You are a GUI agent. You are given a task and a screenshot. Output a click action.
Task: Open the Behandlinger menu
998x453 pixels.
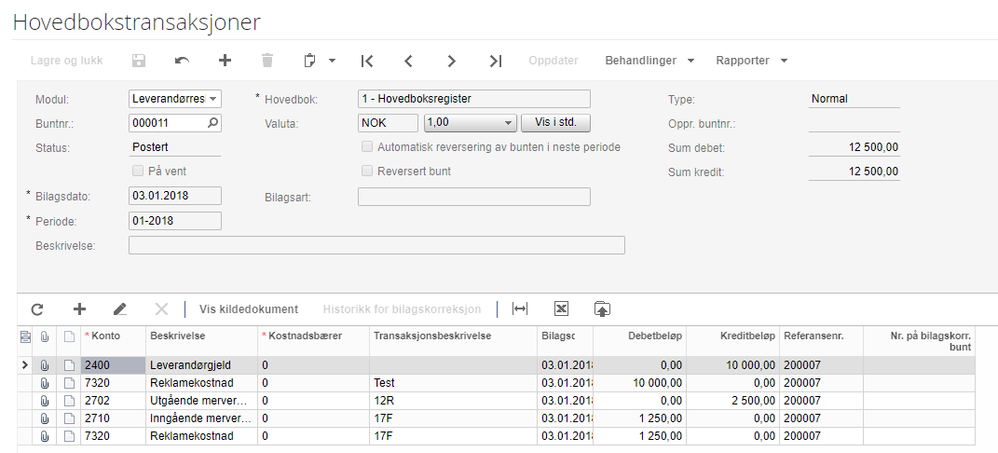(x=650, y=61)
